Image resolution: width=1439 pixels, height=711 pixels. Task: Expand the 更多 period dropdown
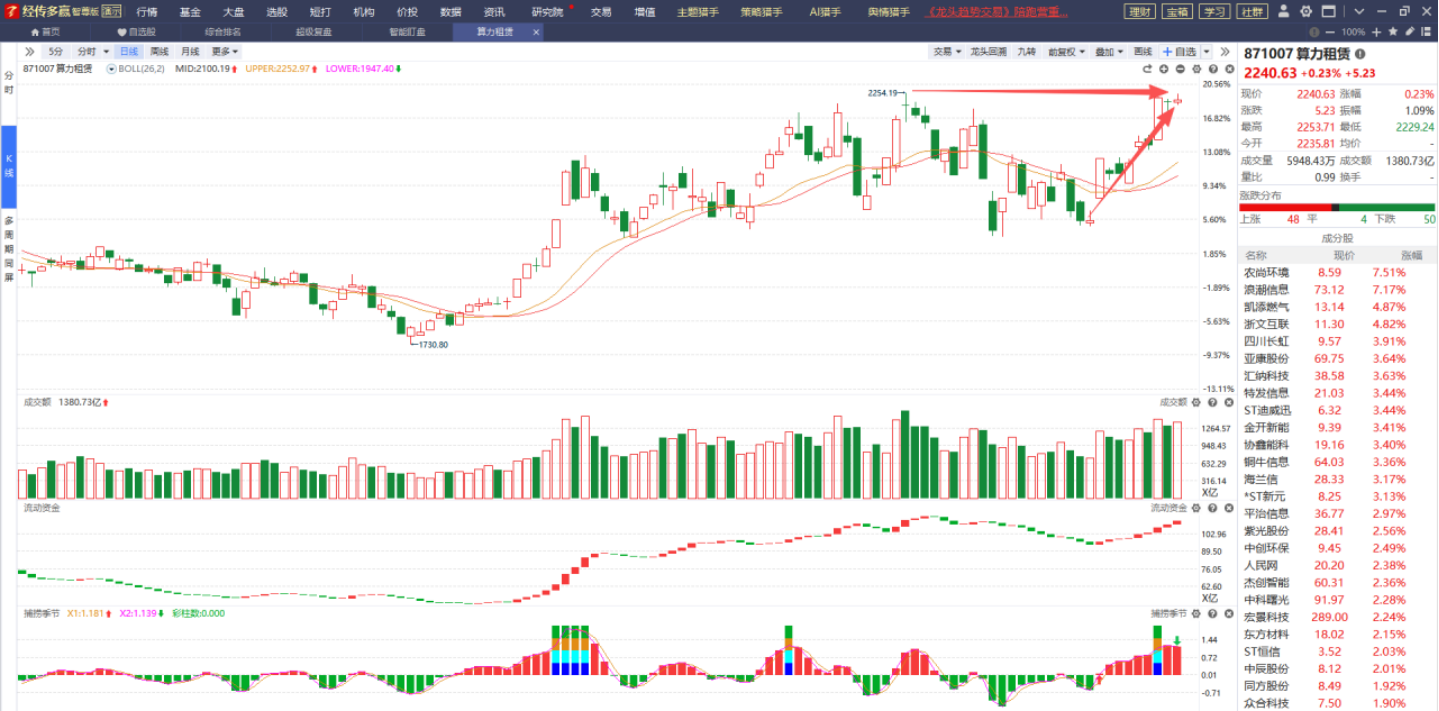click(x=224, y=52)
